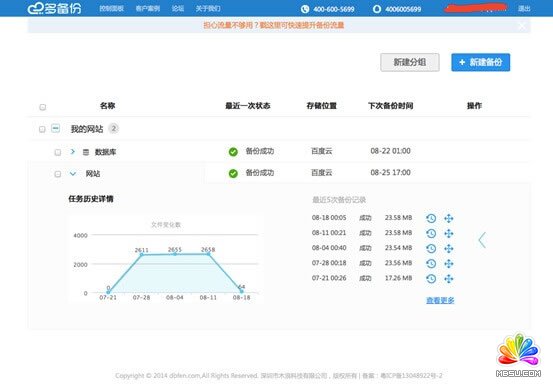Click the 08-04 label on chart axis
553x387 pixels.
click(x=175, y=298)
